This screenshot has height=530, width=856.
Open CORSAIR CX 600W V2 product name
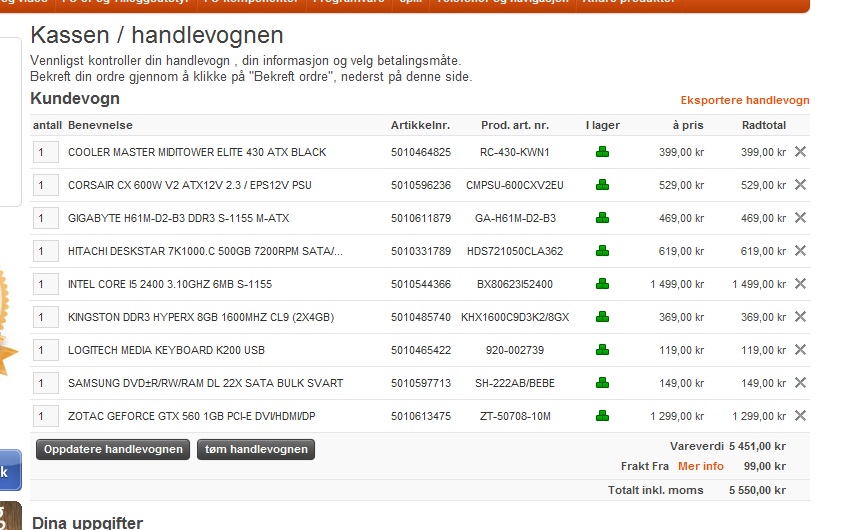[x=189, y=185]
